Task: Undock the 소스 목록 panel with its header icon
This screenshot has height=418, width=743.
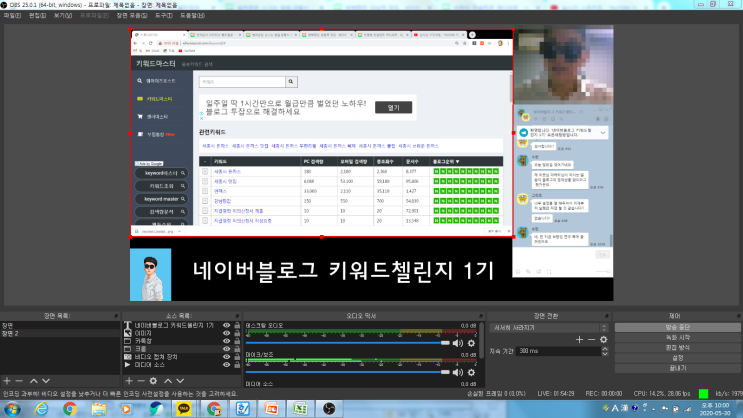Action: click(237, 316)
